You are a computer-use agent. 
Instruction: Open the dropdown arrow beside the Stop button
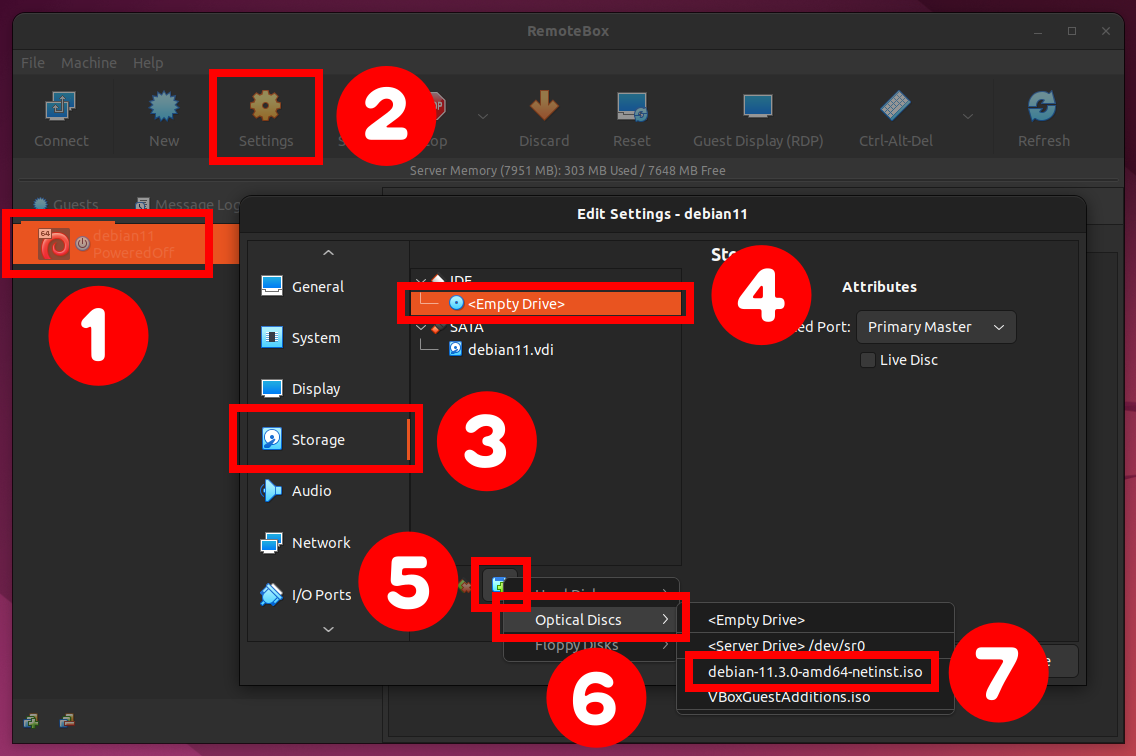[x=483, y=117]
